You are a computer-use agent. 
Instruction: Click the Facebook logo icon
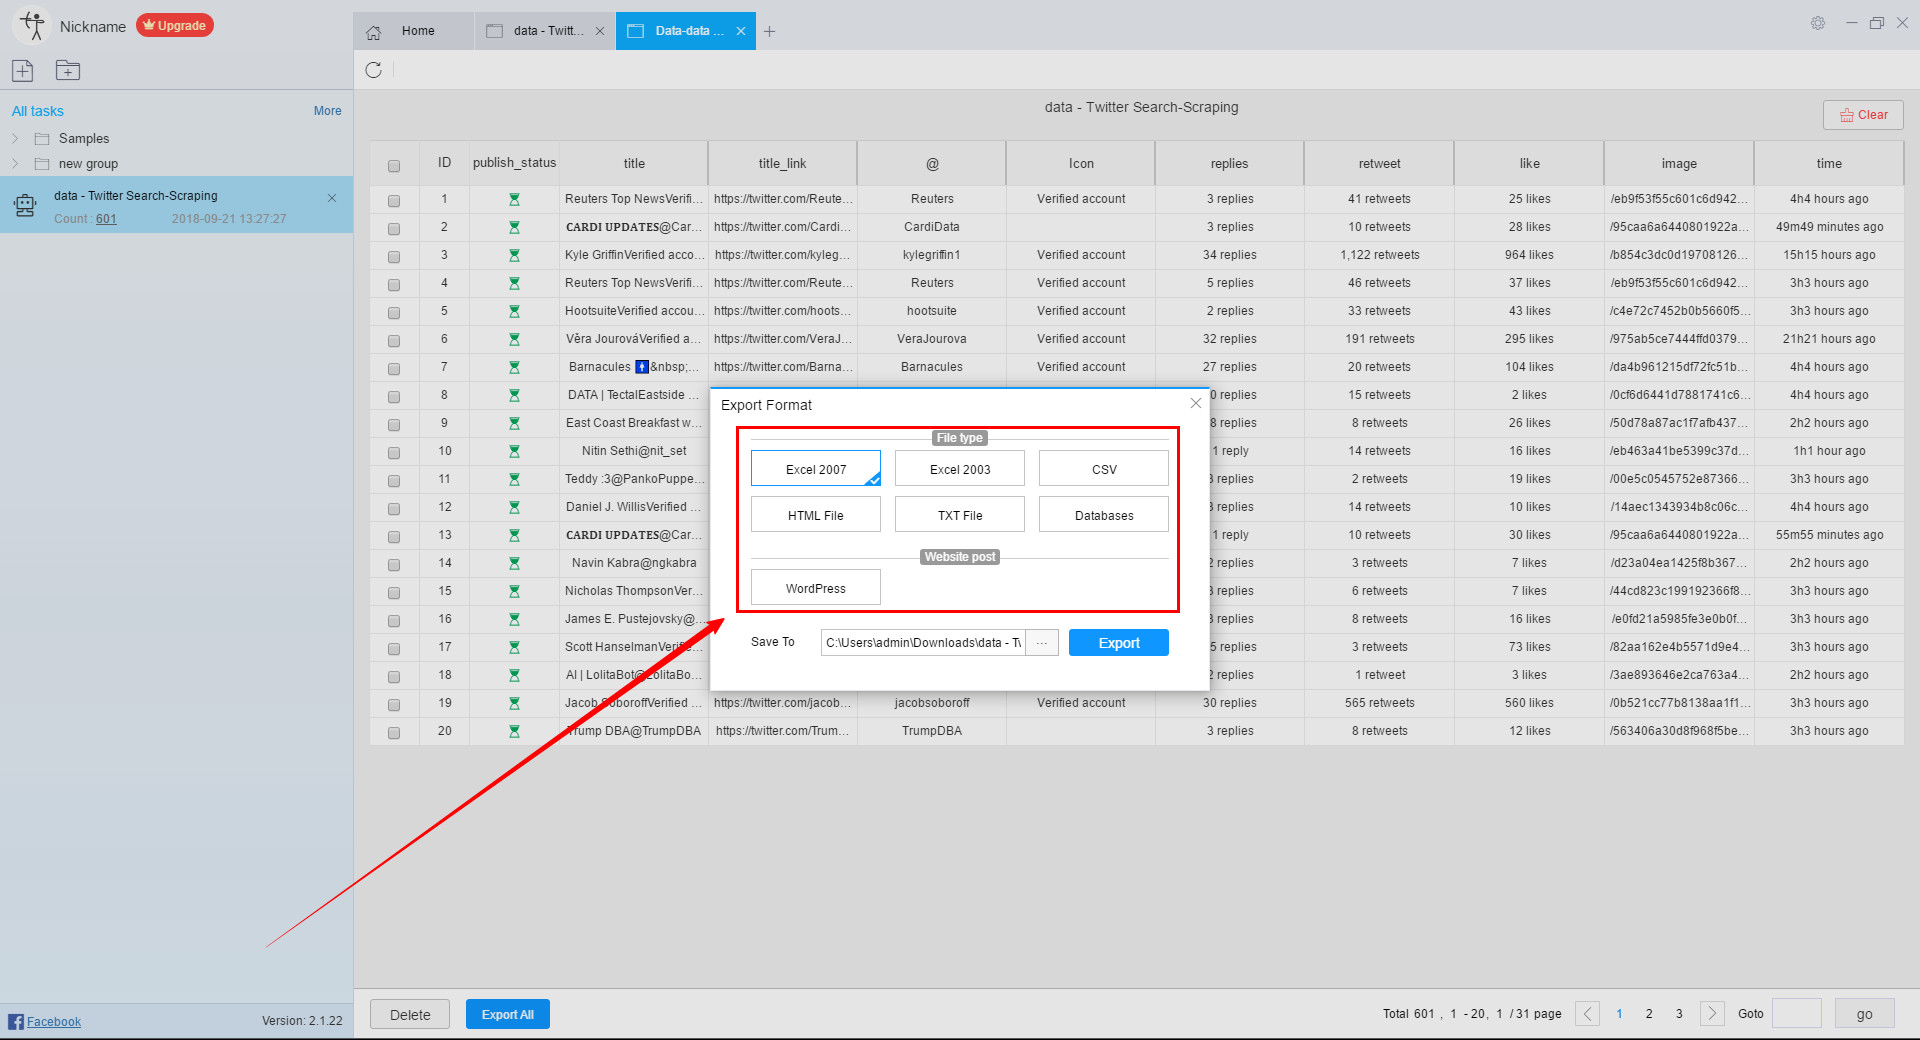point(16,1021)
